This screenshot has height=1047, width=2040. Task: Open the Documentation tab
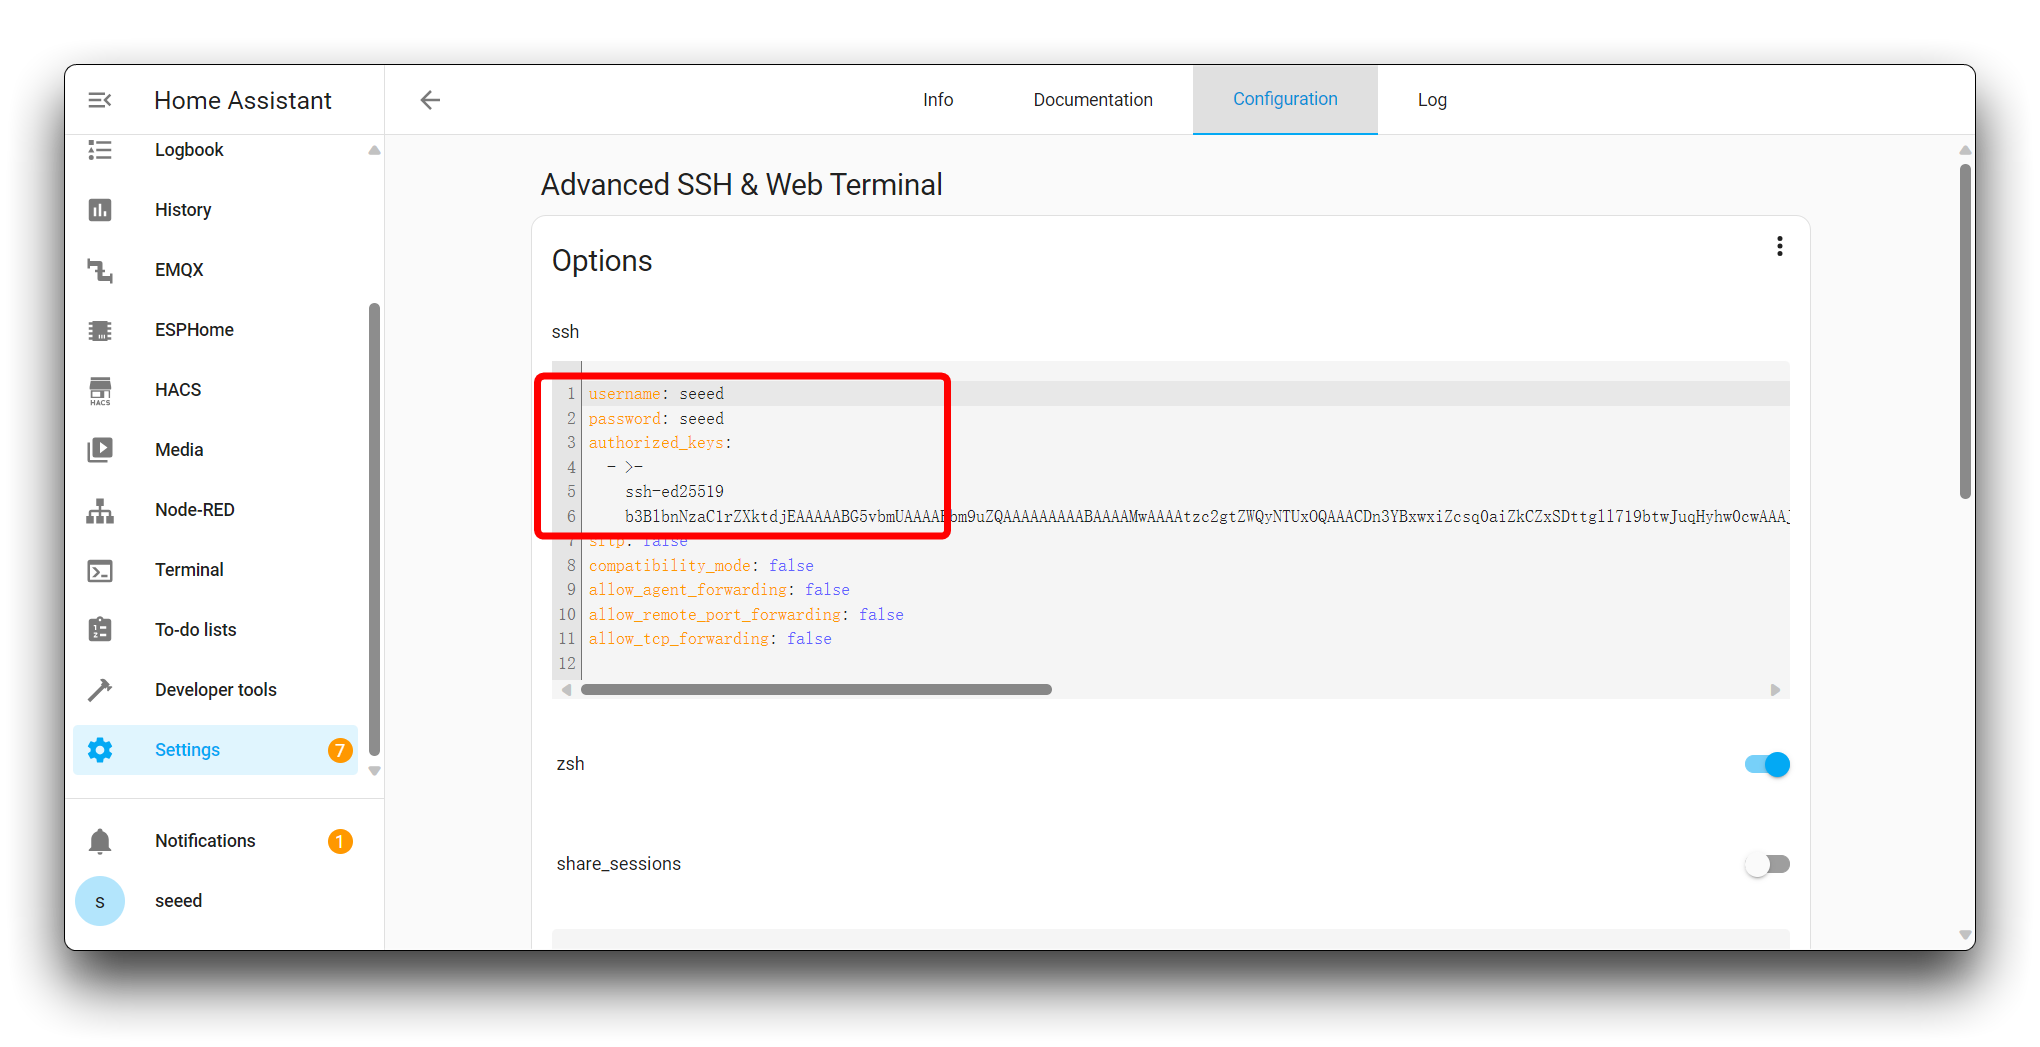(1093, 100)
